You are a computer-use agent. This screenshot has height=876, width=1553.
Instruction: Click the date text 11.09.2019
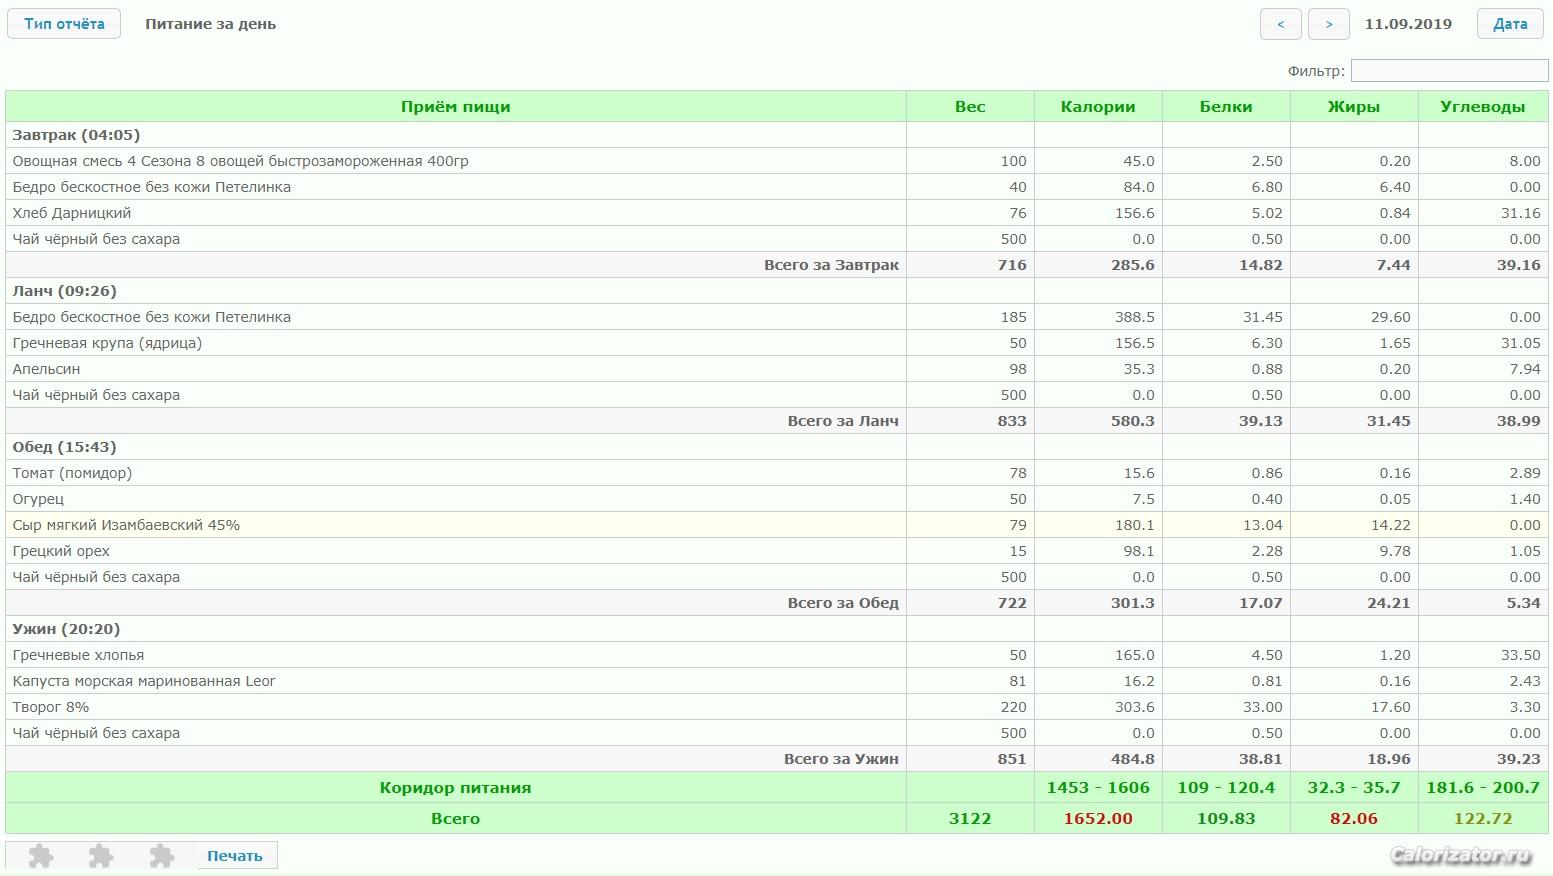(x=1408, y=24)
